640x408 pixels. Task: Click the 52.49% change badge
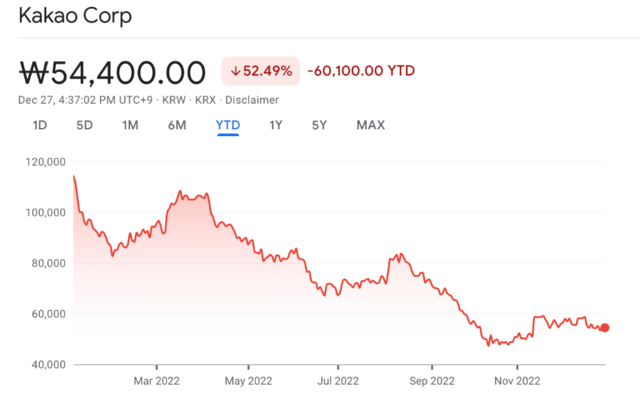tap(260, 71)
